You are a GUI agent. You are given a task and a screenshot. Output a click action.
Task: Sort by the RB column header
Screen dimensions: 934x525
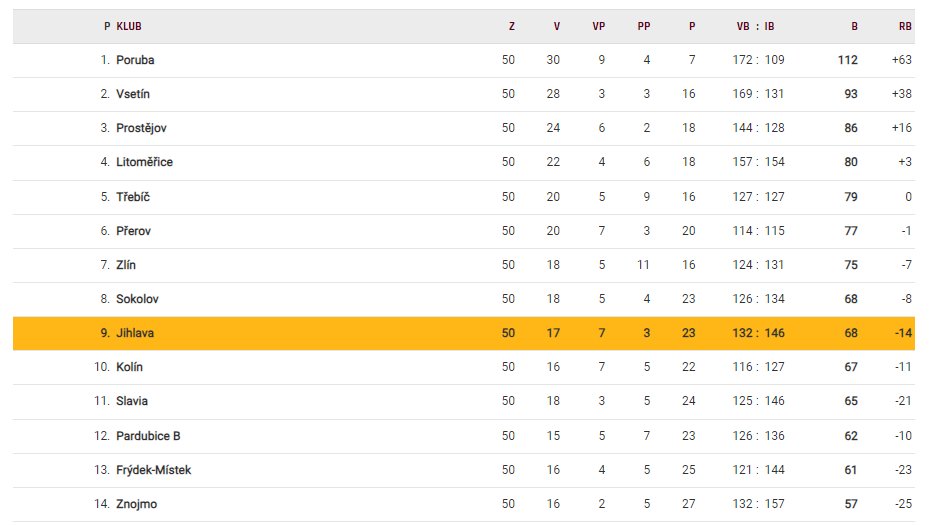[x=905, y=27]
